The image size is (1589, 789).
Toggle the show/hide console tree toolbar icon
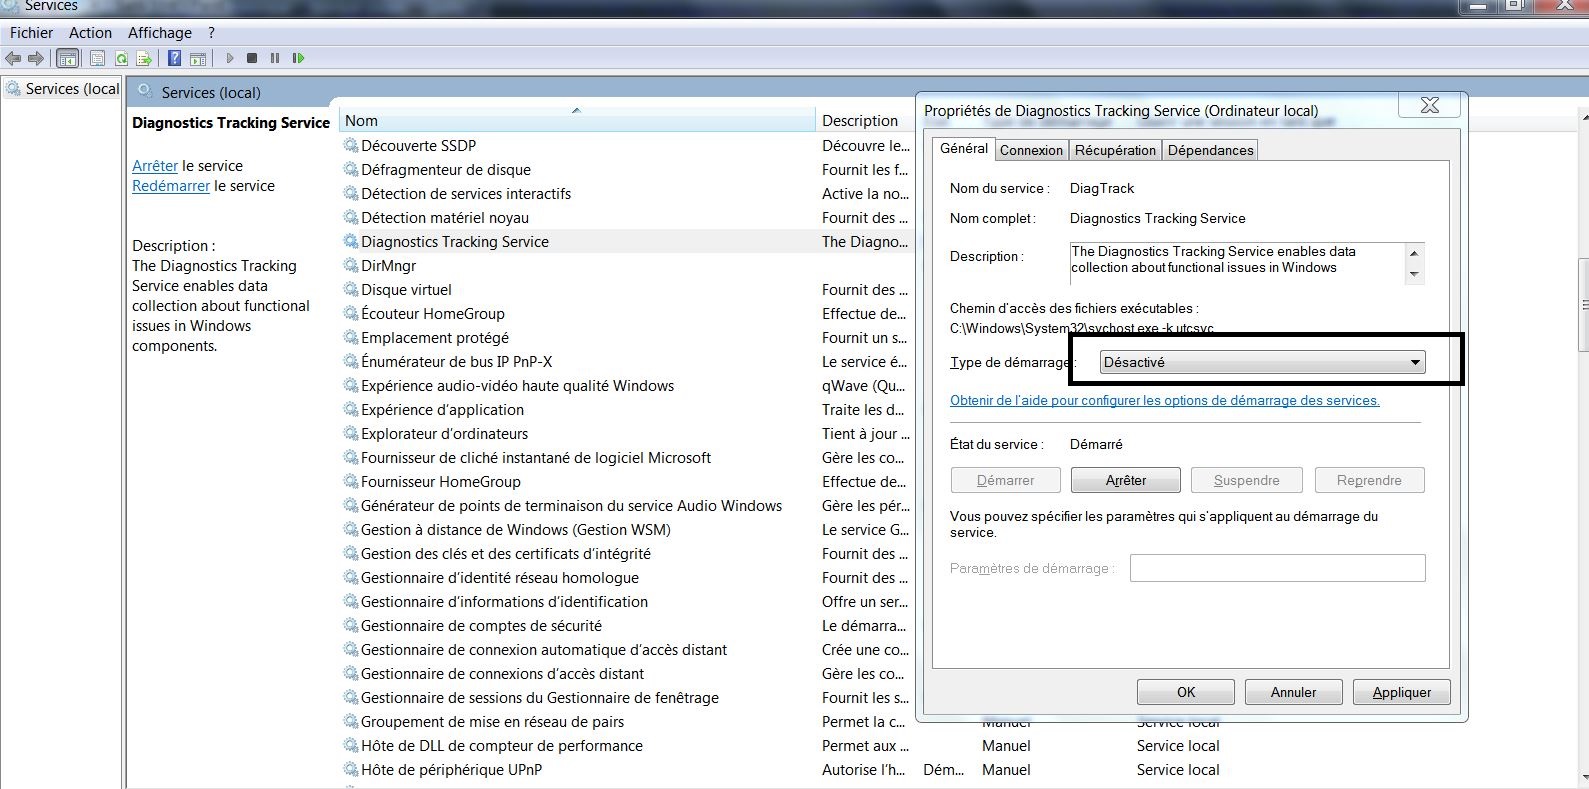pyautogui.click(x=68, y=58)
